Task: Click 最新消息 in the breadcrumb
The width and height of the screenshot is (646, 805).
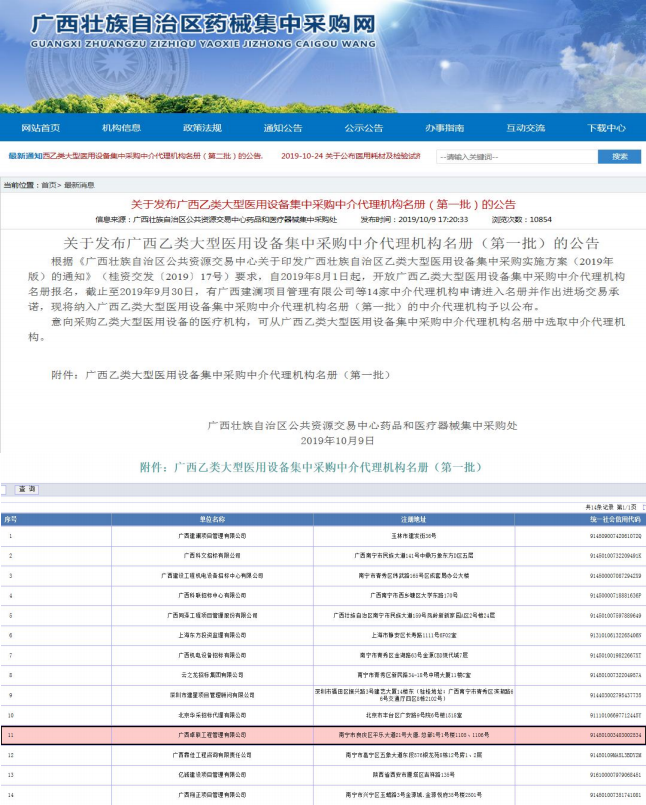Action: 79,185
